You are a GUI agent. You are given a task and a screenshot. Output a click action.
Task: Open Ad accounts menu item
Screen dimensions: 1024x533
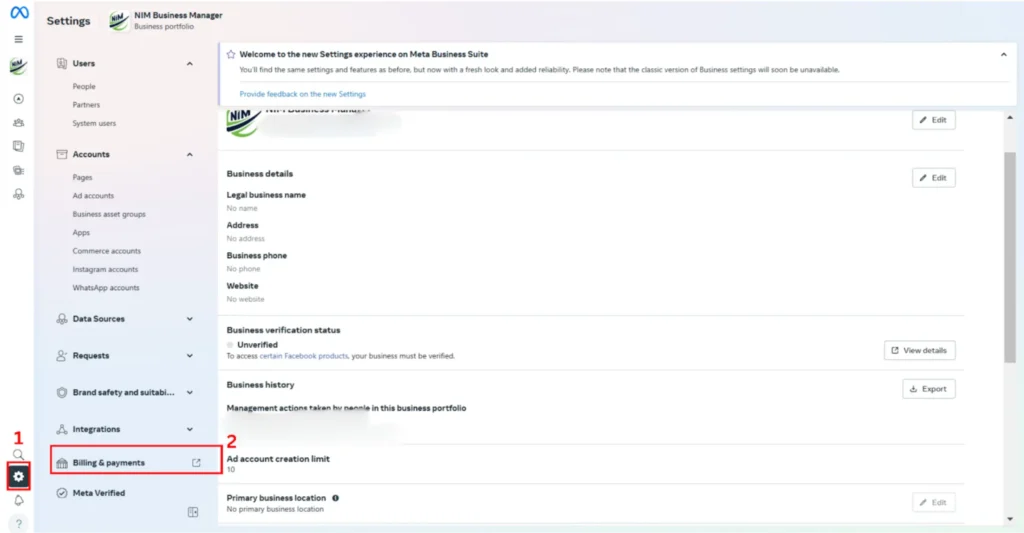click(93, 196)
